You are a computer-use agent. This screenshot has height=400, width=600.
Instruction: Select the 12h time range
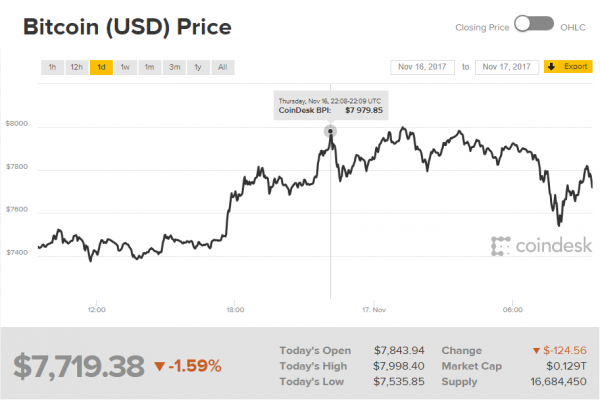click(x=76, y=67)
